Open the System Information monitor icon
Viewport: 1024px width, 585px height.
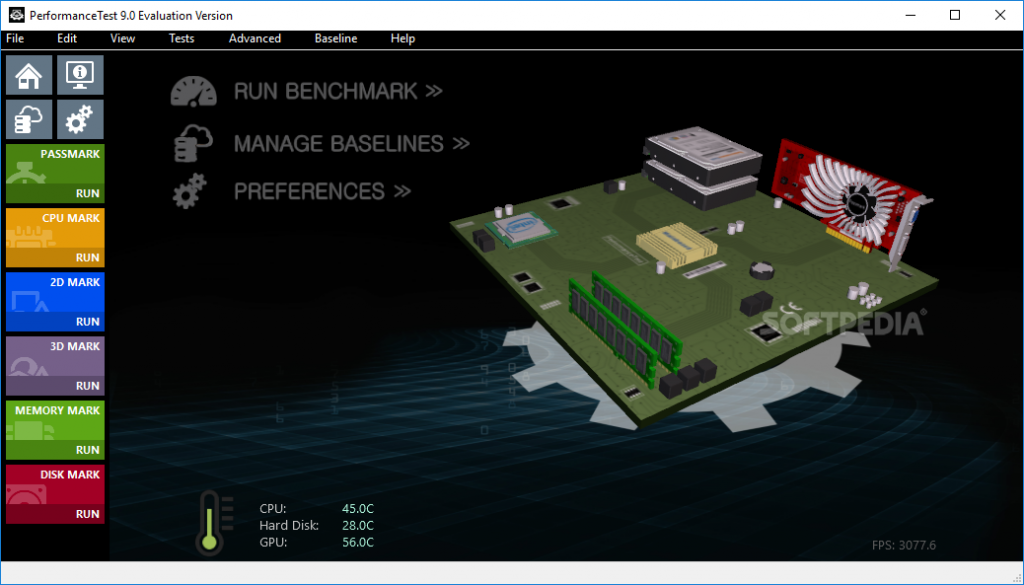(x=80, y=74)
